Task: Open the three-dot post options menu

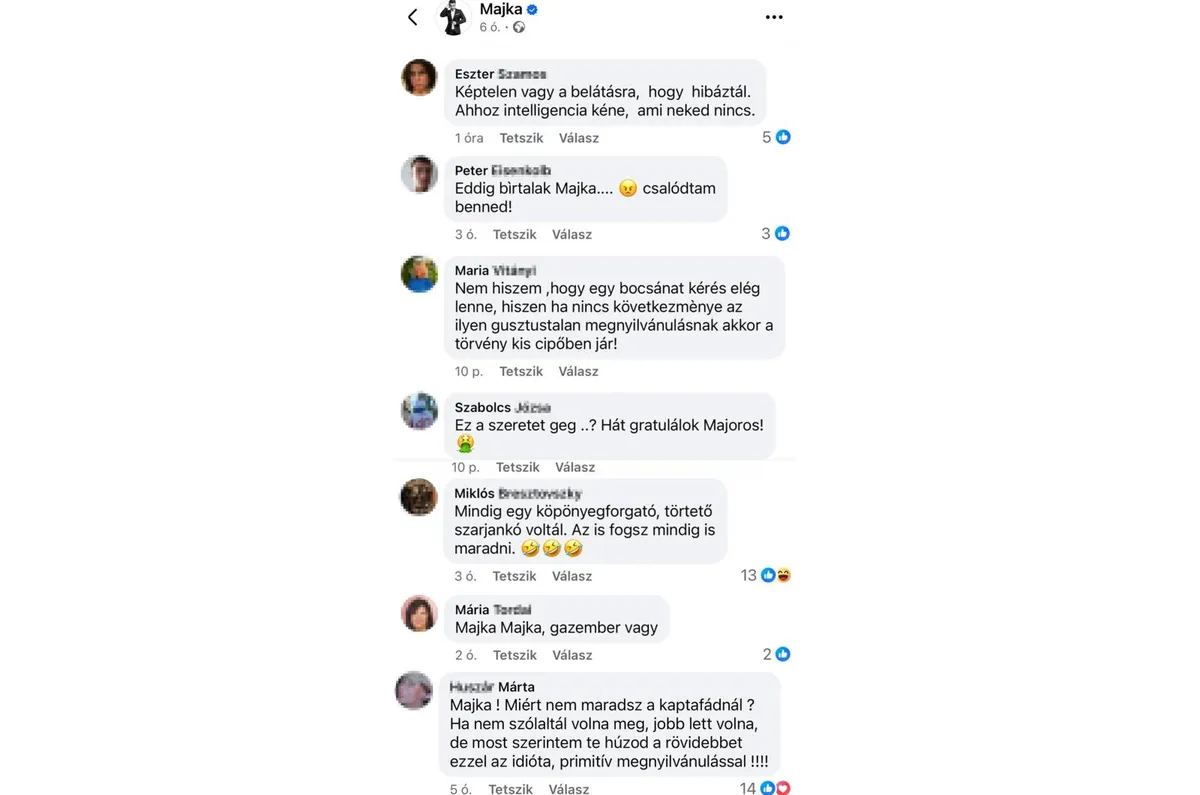Action: click(x=774, y=17)
